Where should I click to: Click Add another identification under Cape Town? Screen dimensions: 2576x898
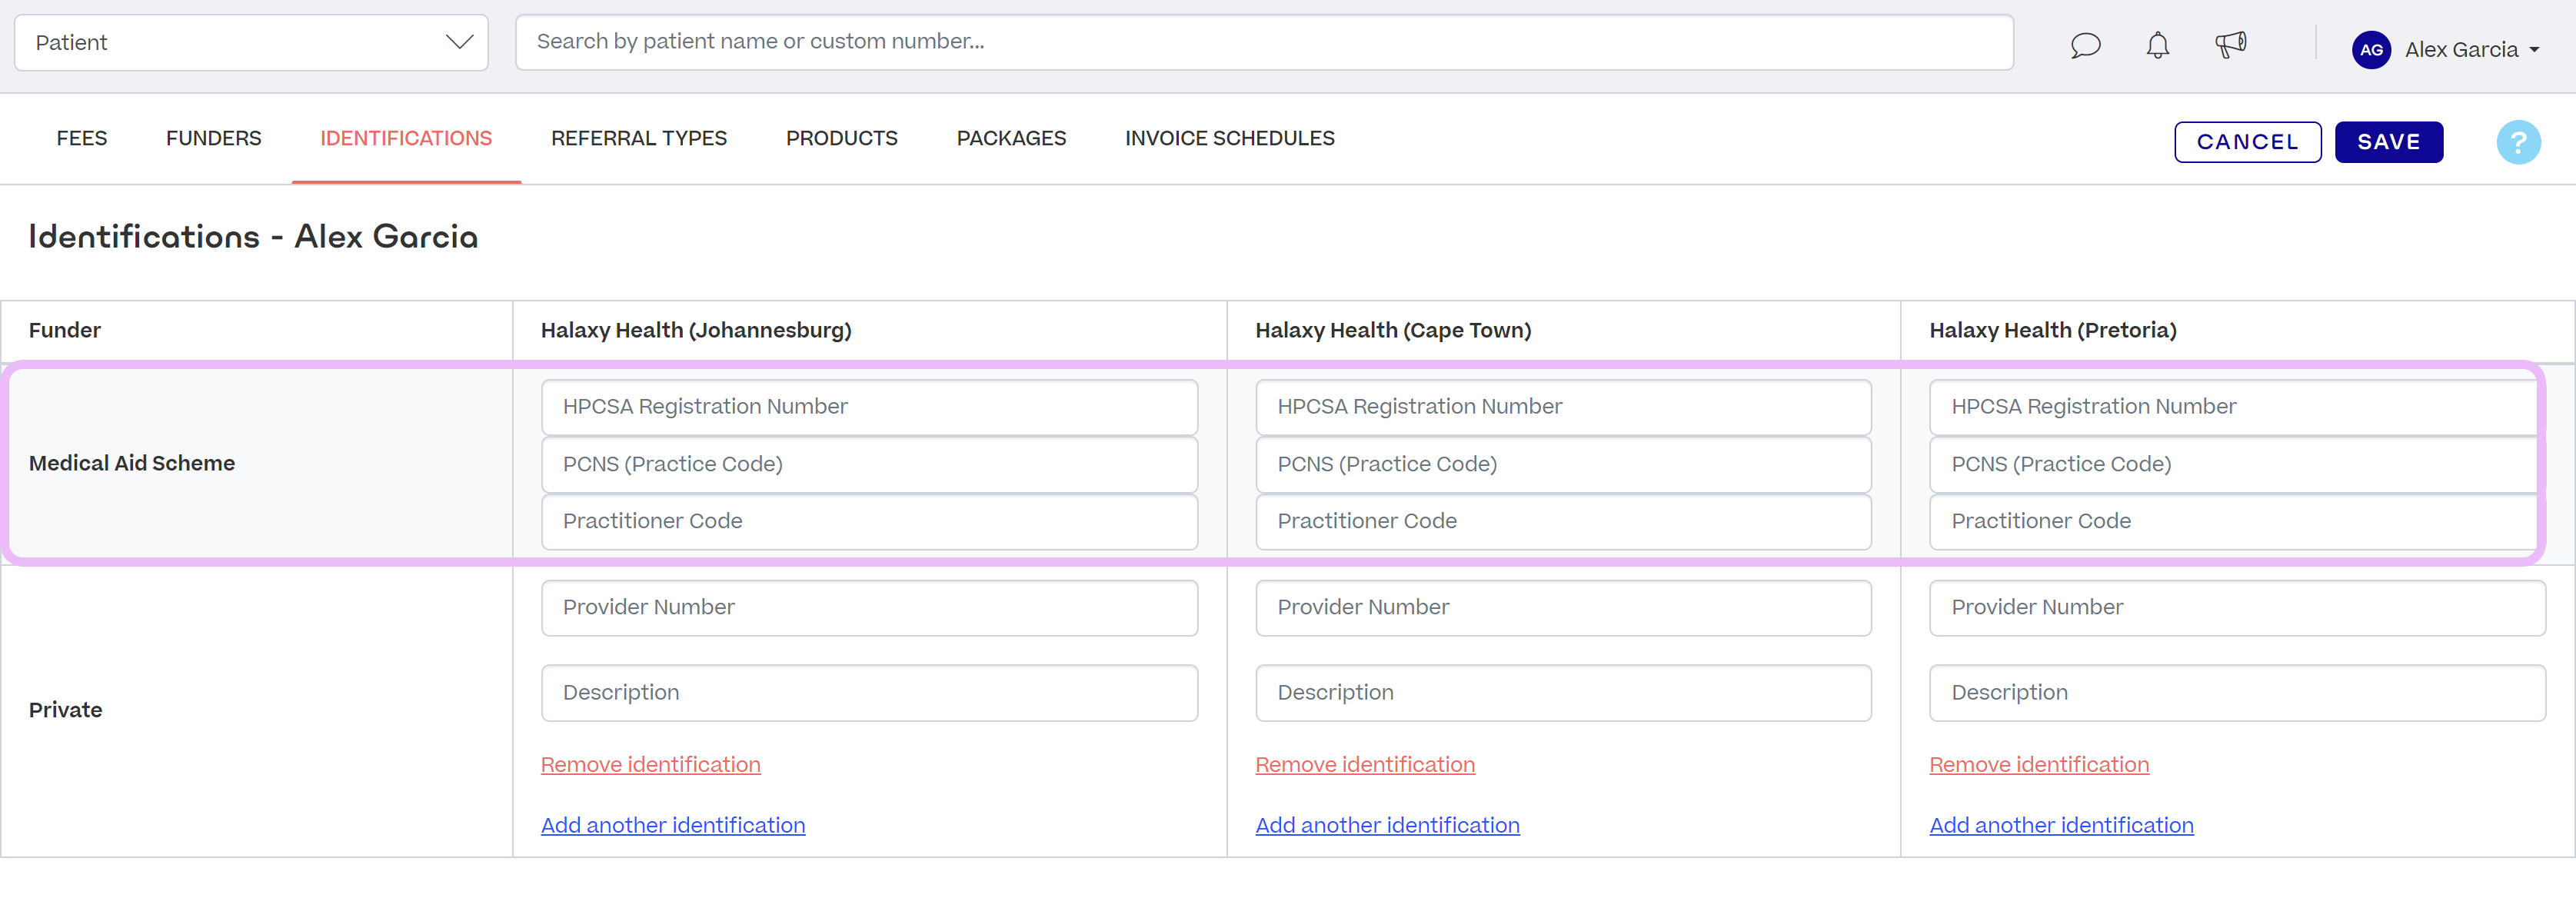(1387, 826)
